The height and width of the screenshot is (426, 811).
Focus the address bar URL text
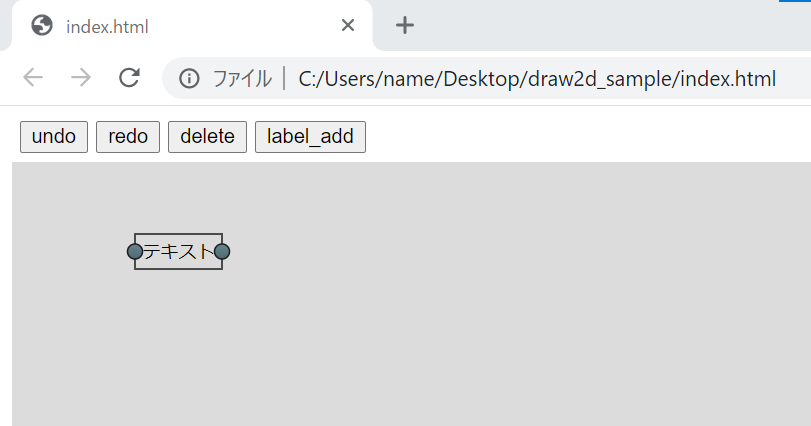coord(537,79)
